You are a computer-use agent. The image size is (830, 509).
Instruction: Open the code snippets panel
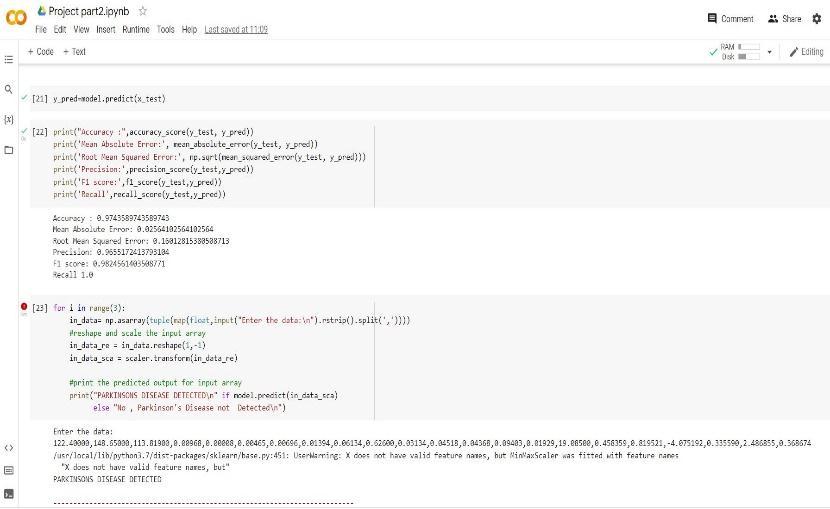tap(9, 447)
